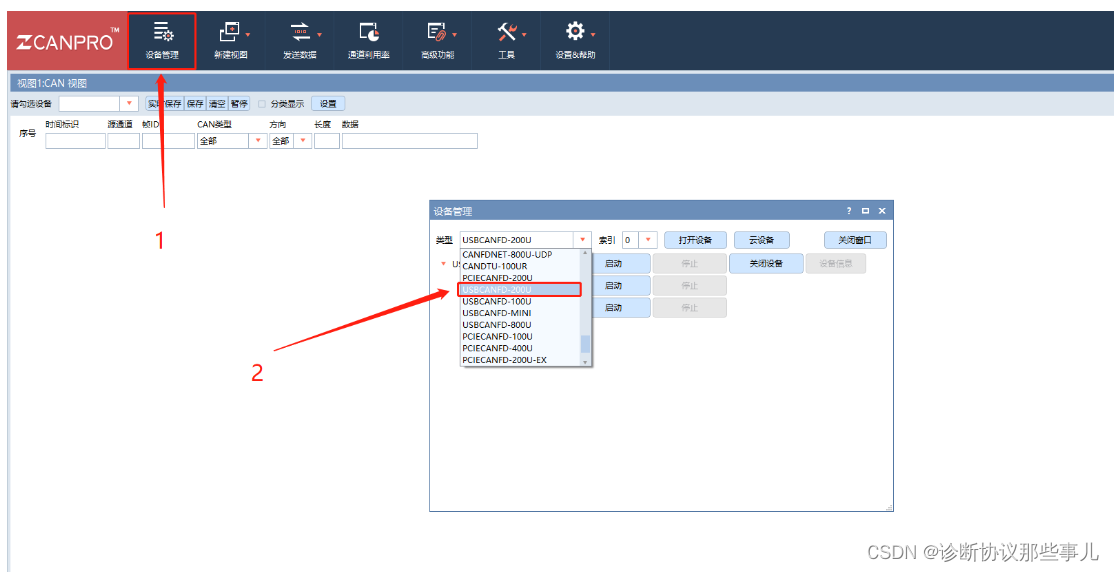Click the 时间标识 filter input field
The height and width of the screenshot is (572, 1114).
[x=75, y=141]
